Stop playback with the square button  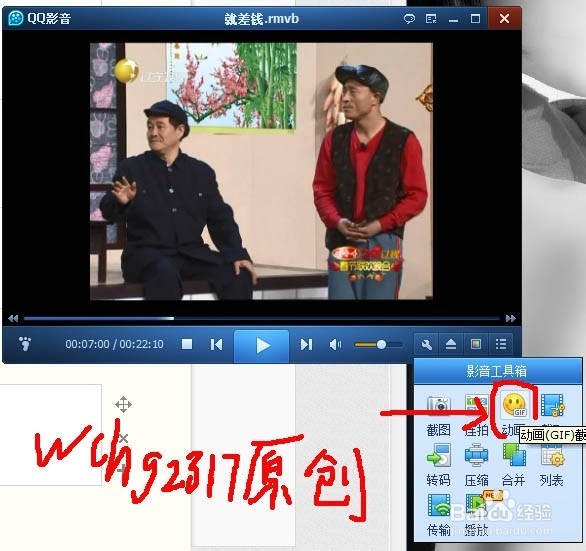pyautogui.click(x=187, y=344)
